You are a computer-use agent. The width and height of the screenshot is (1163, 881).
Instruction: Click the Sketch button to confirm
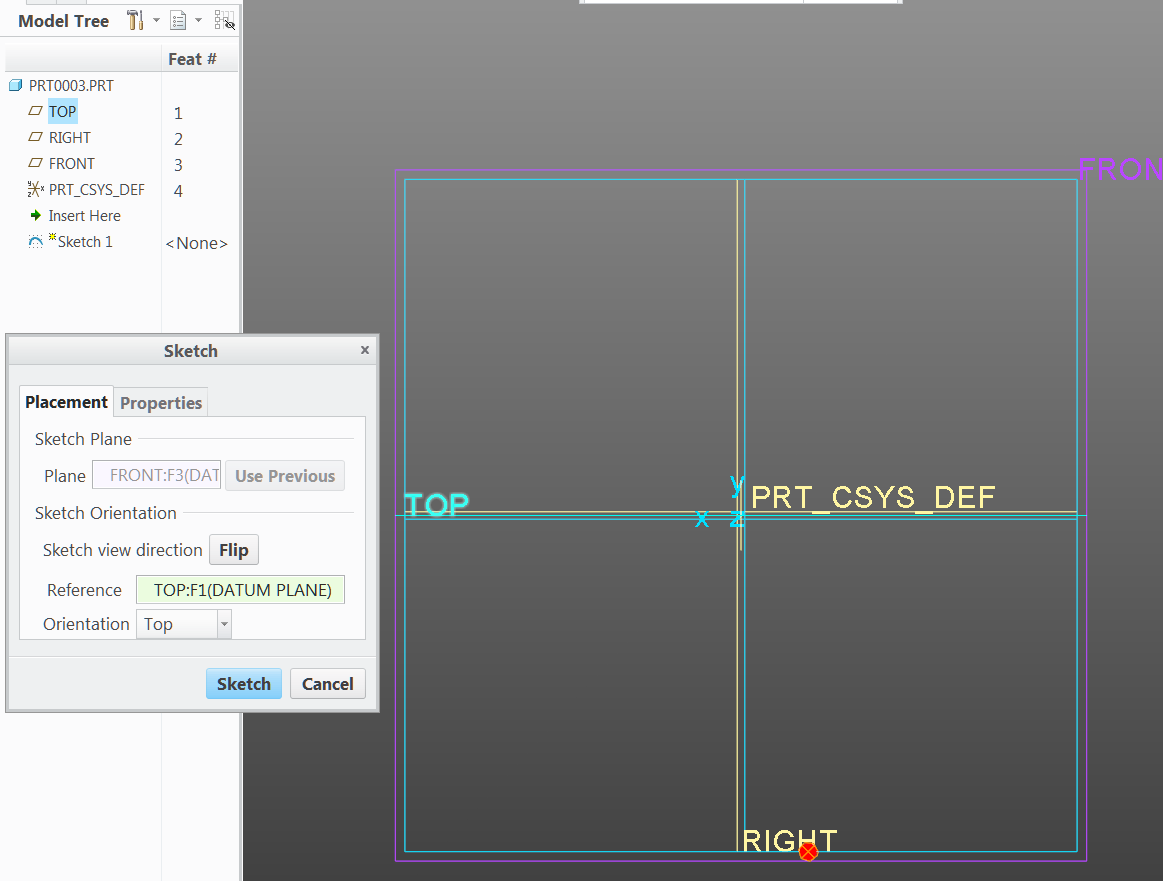pyautogui.click(x=244, y=684)
